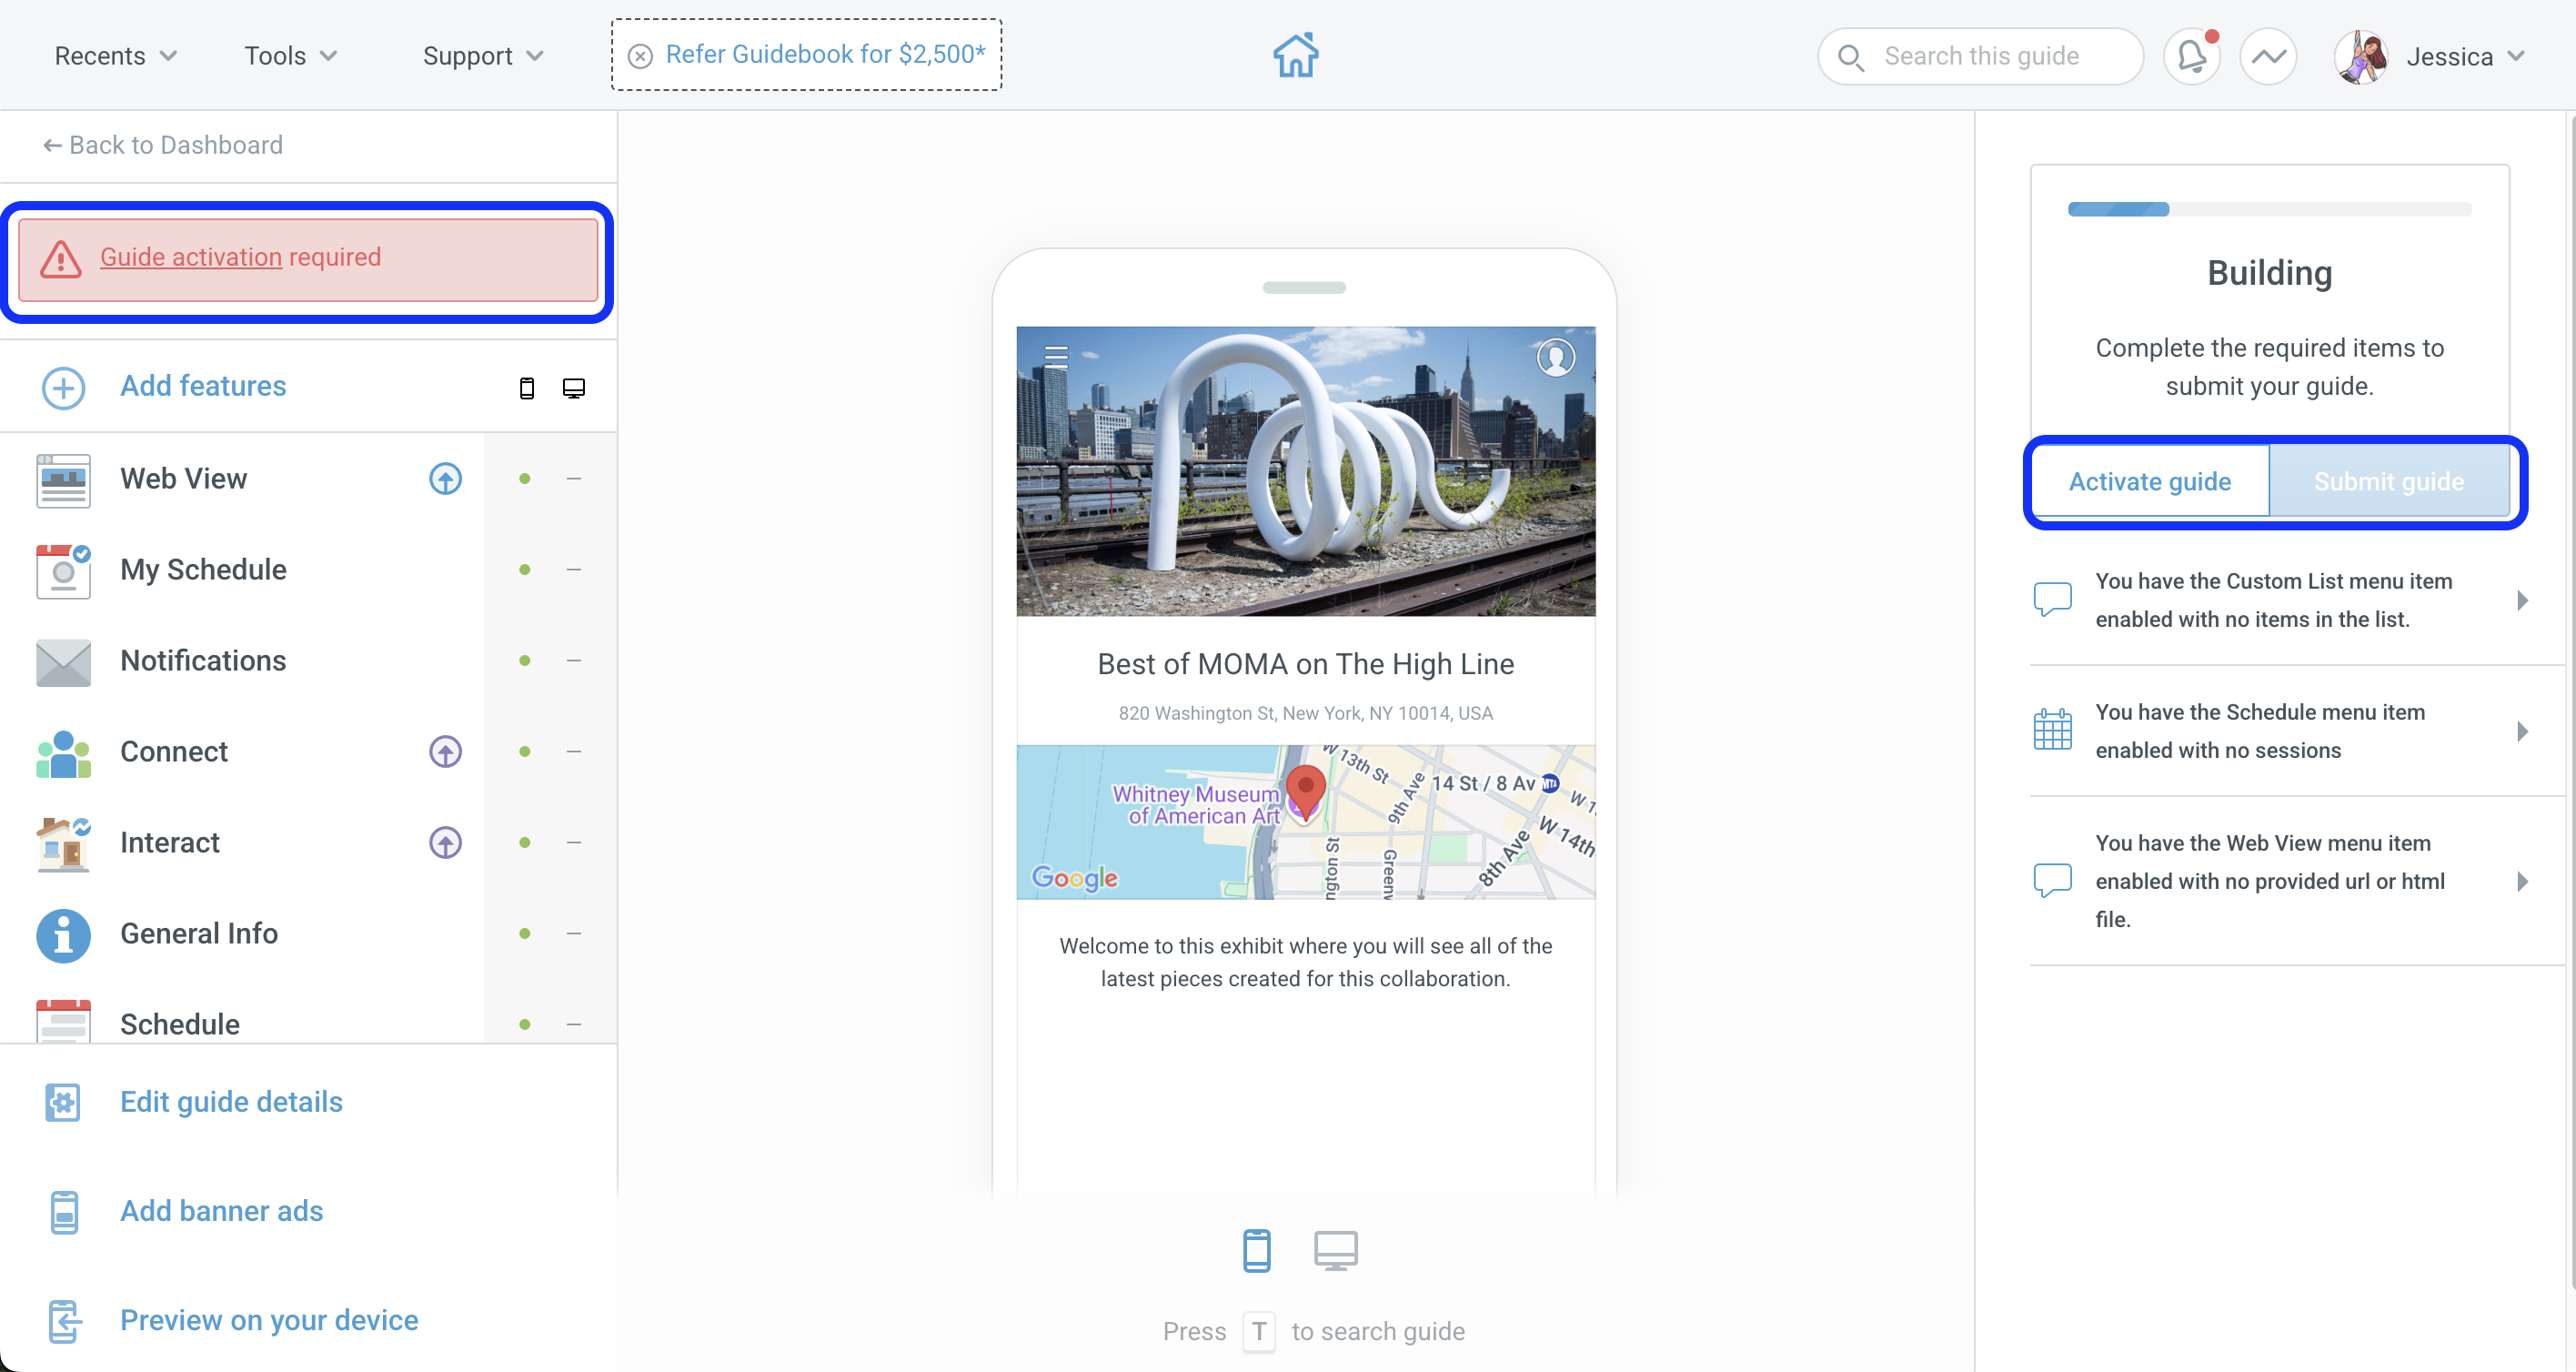Click the Search this guide field
Image resolution: width=2576 pixels, height=1372 pixels.
click(x=1980, y=56)
